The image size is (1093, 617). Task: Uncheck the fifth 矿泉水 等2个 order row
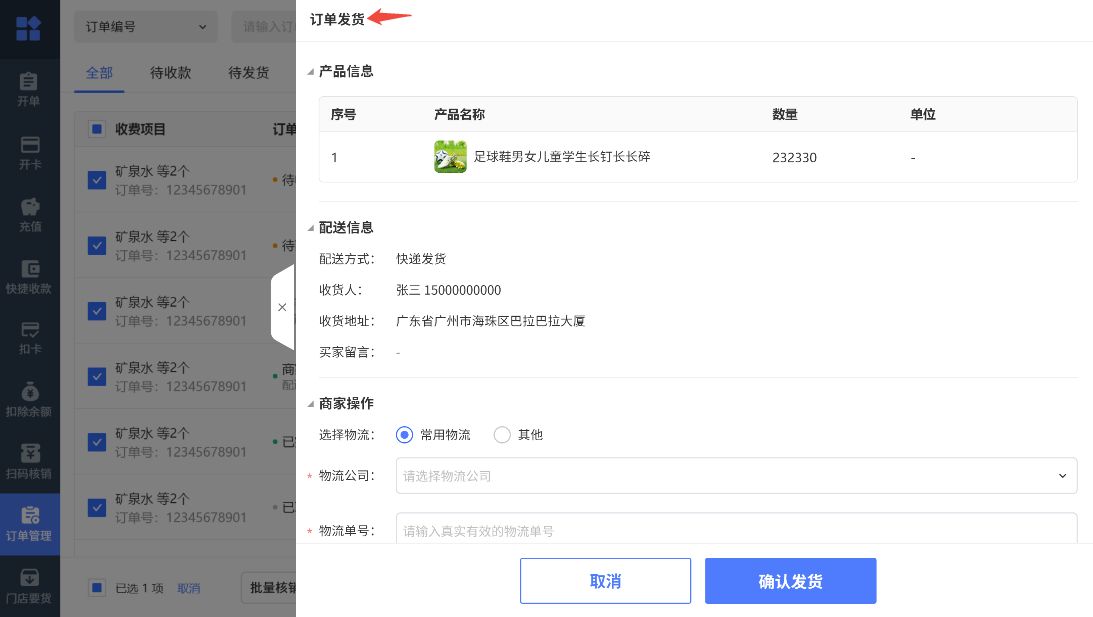[x=97, y=442]
